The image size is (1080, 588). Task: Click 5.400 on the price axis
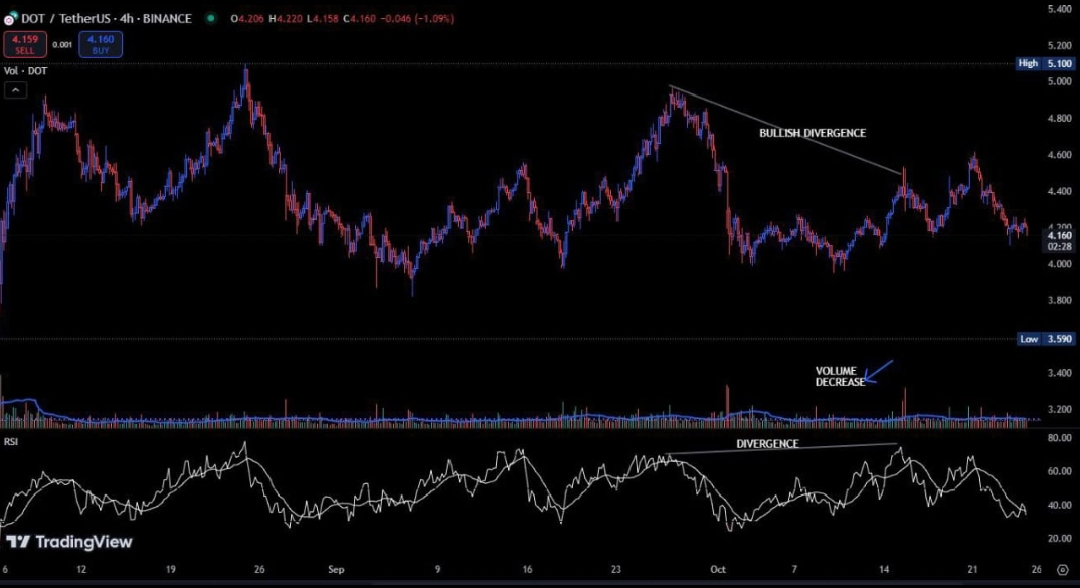point(1059,9)
